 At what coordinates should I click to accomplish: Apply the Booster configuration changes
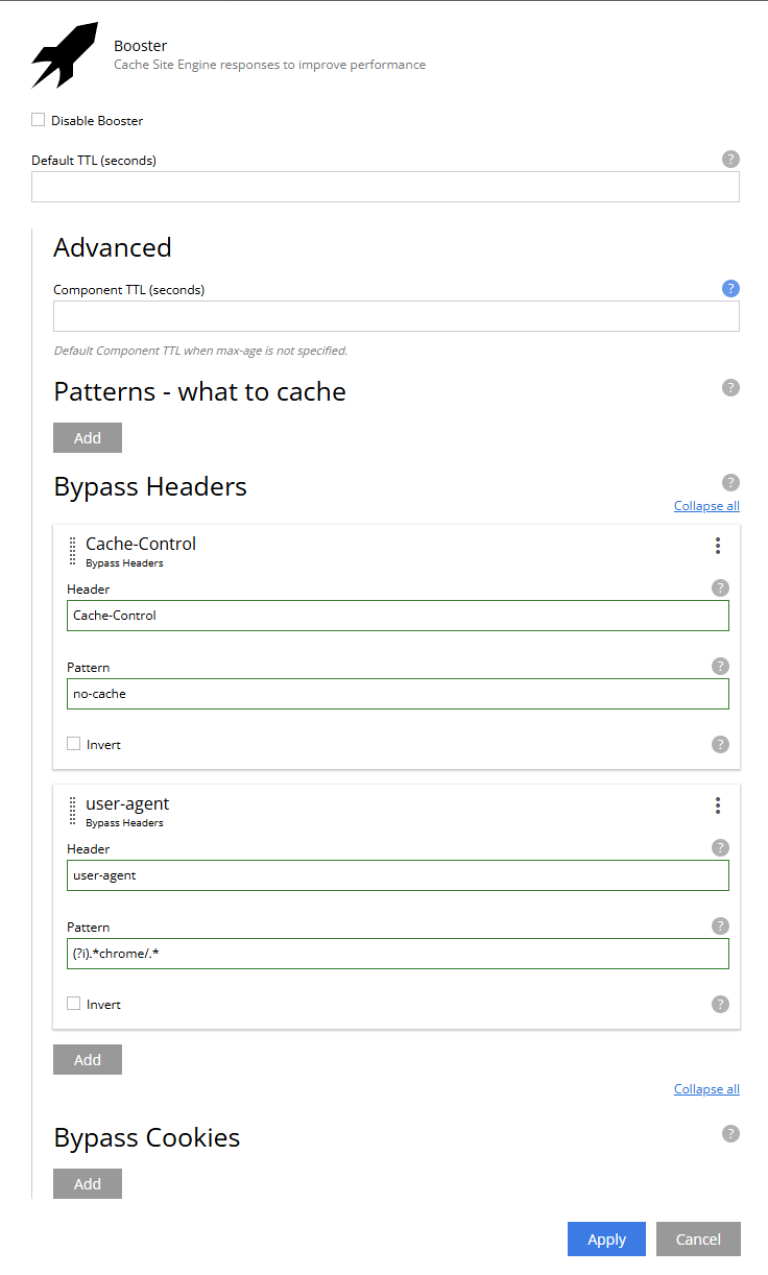[606, 1238]
